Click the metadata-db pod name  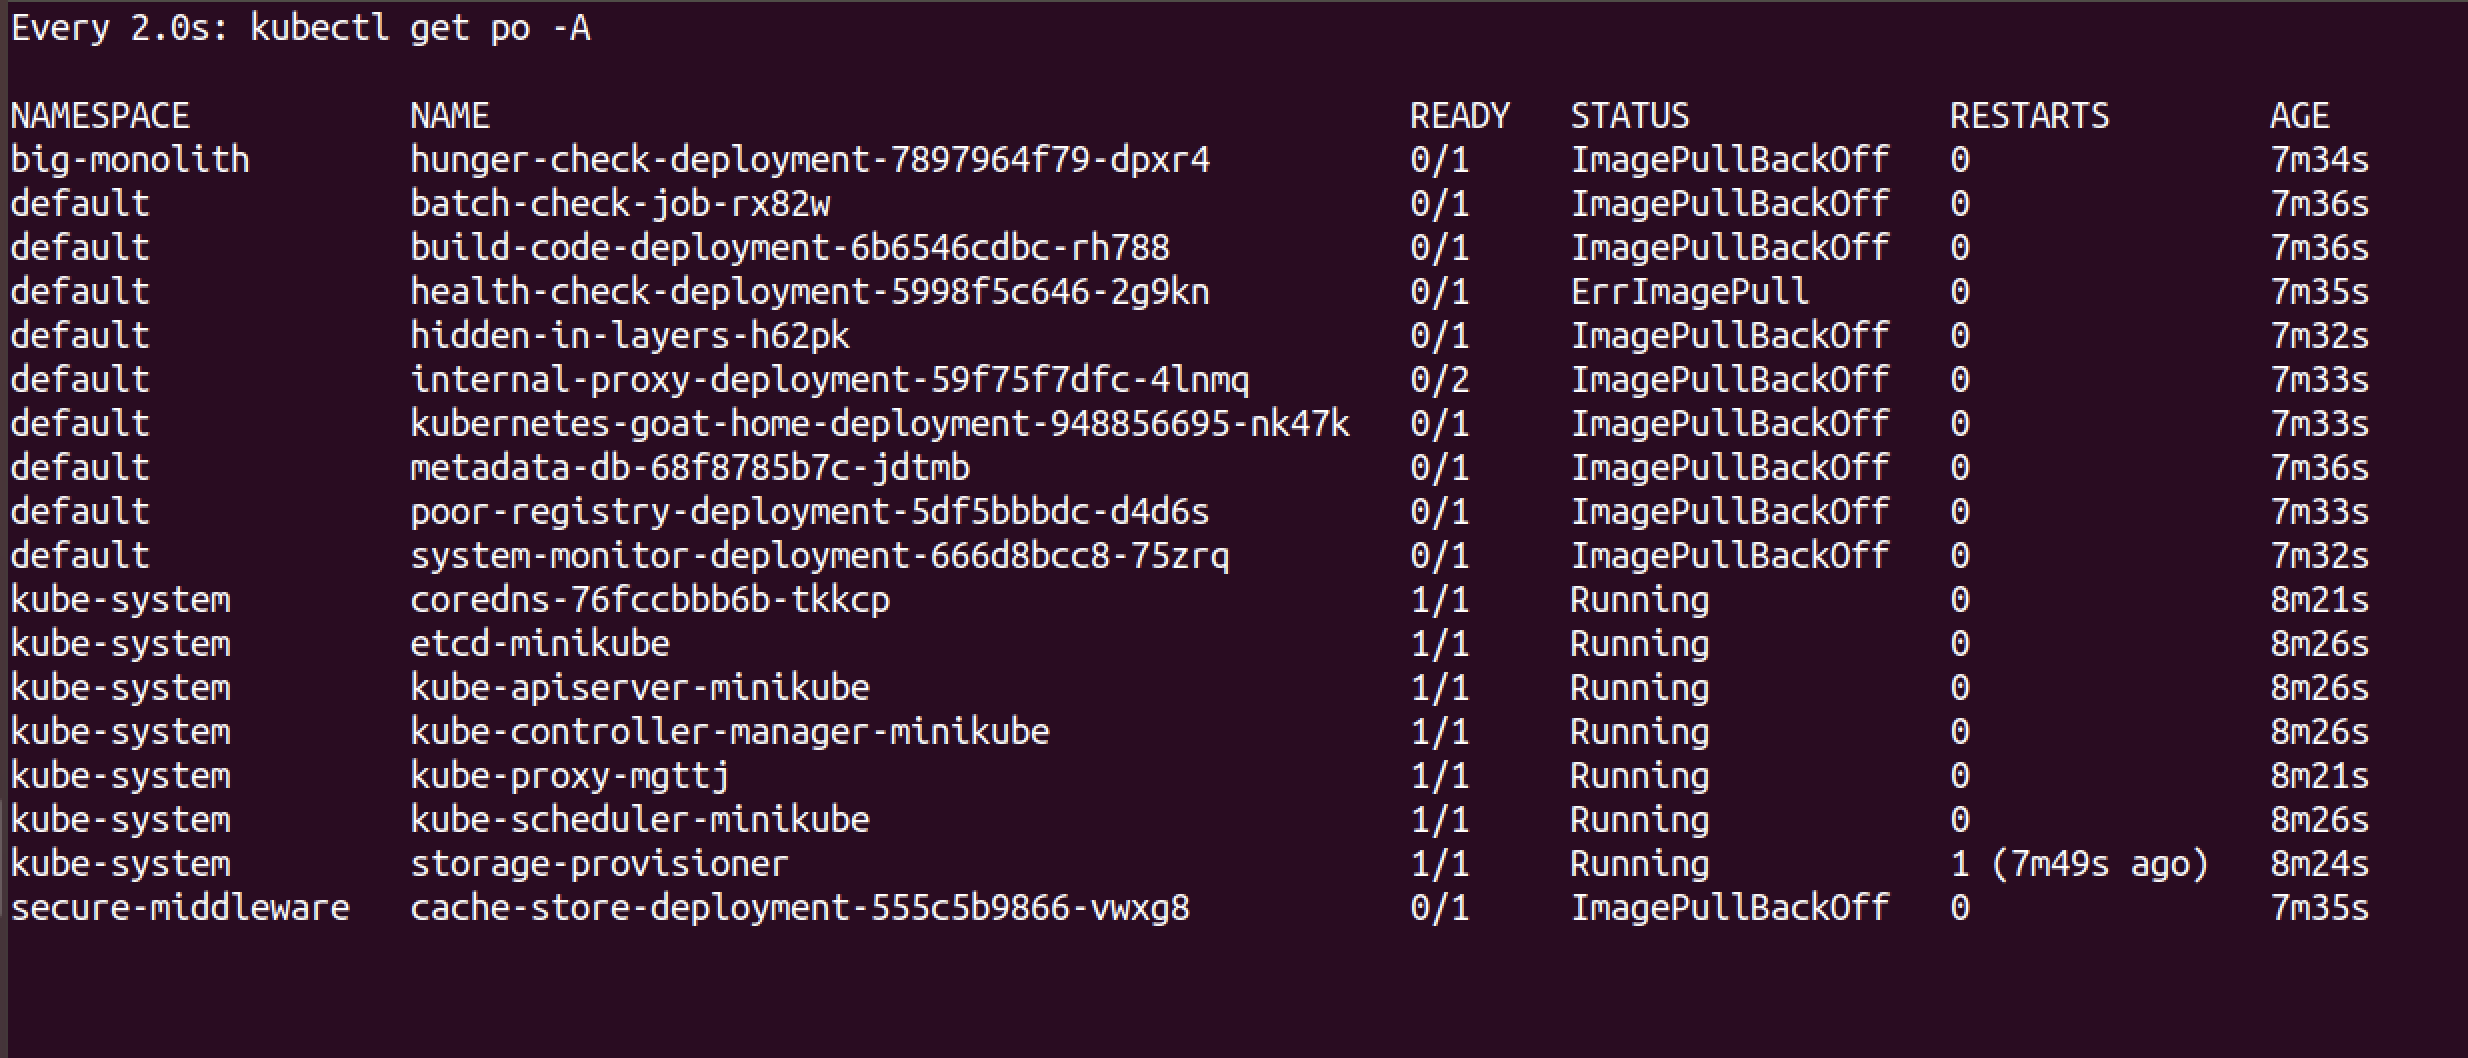[690, 468]
